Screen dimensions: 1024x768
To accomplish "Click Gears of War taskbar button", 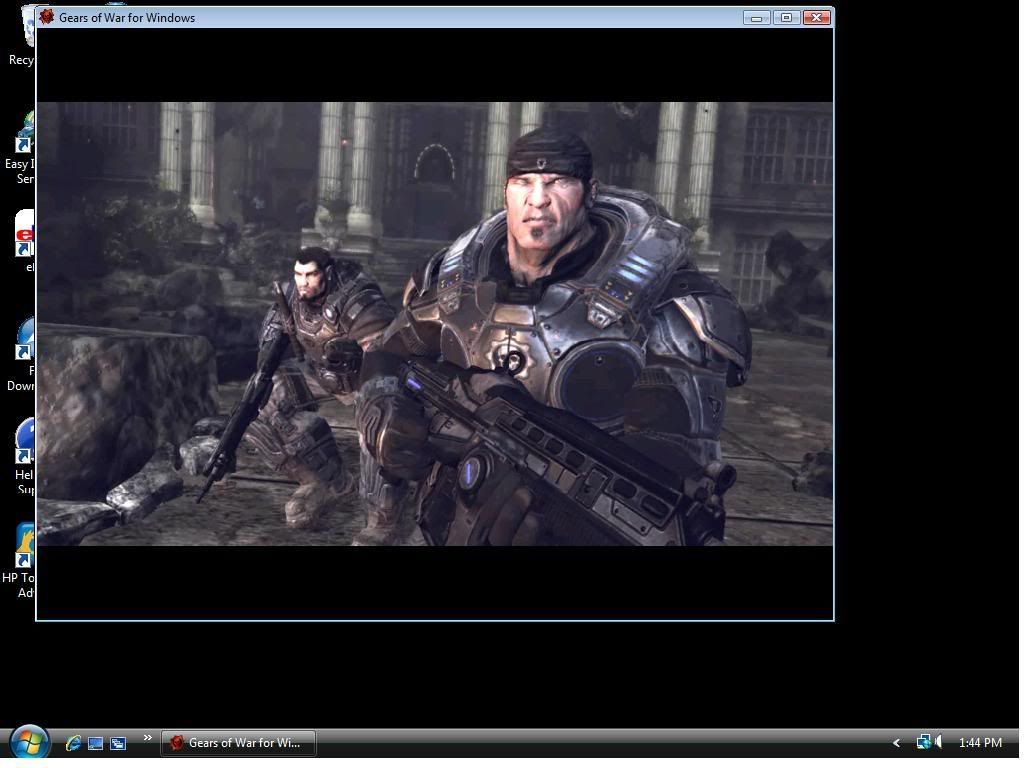I will 238,743.
